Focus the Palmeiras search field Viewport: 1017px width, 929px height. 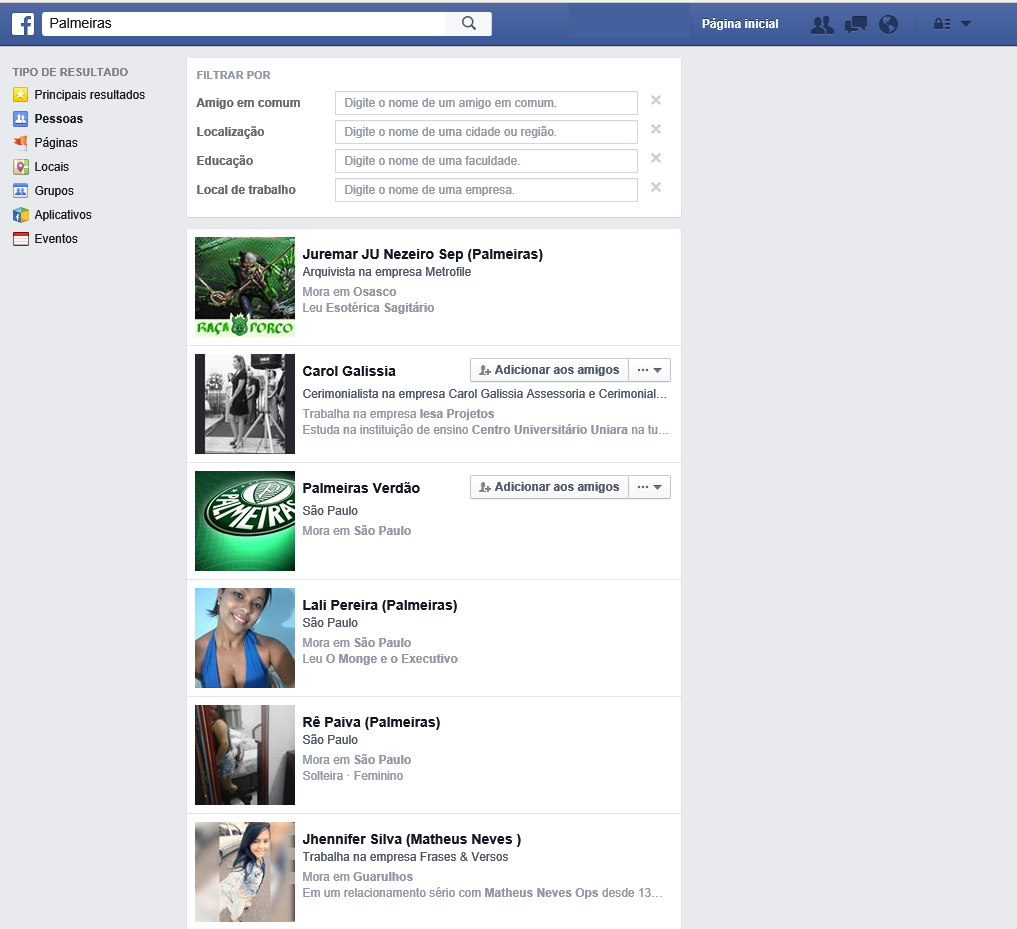[x=245, y=24]
